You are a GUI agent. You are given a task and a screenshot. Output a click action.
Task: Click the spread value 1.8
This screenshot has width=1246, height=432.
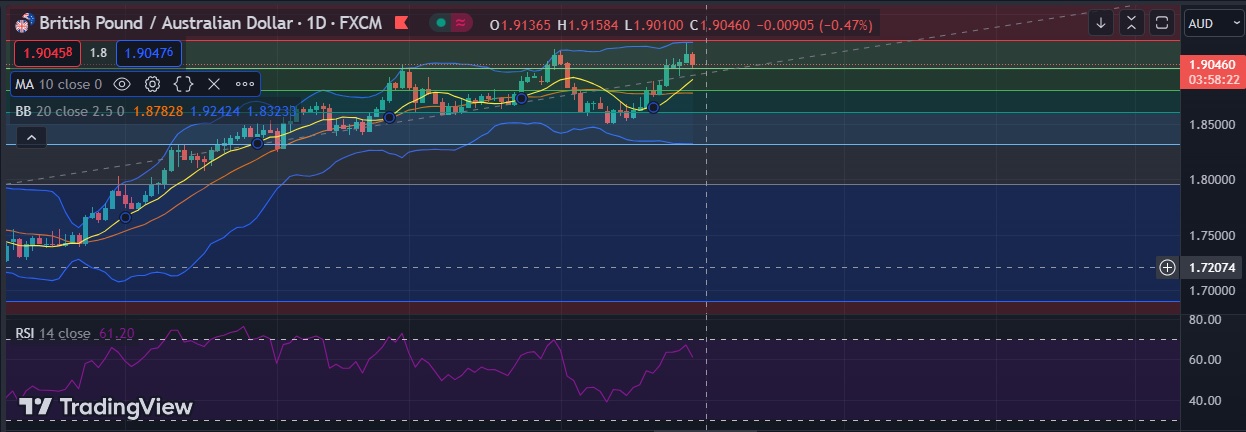click(98, 53)
